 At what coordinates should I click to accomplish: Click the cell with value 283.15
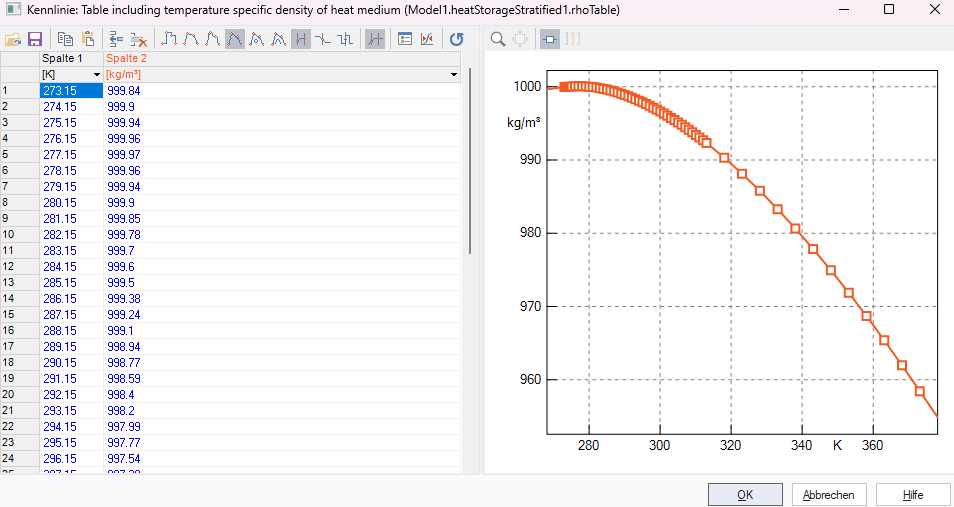pos(71,251)
